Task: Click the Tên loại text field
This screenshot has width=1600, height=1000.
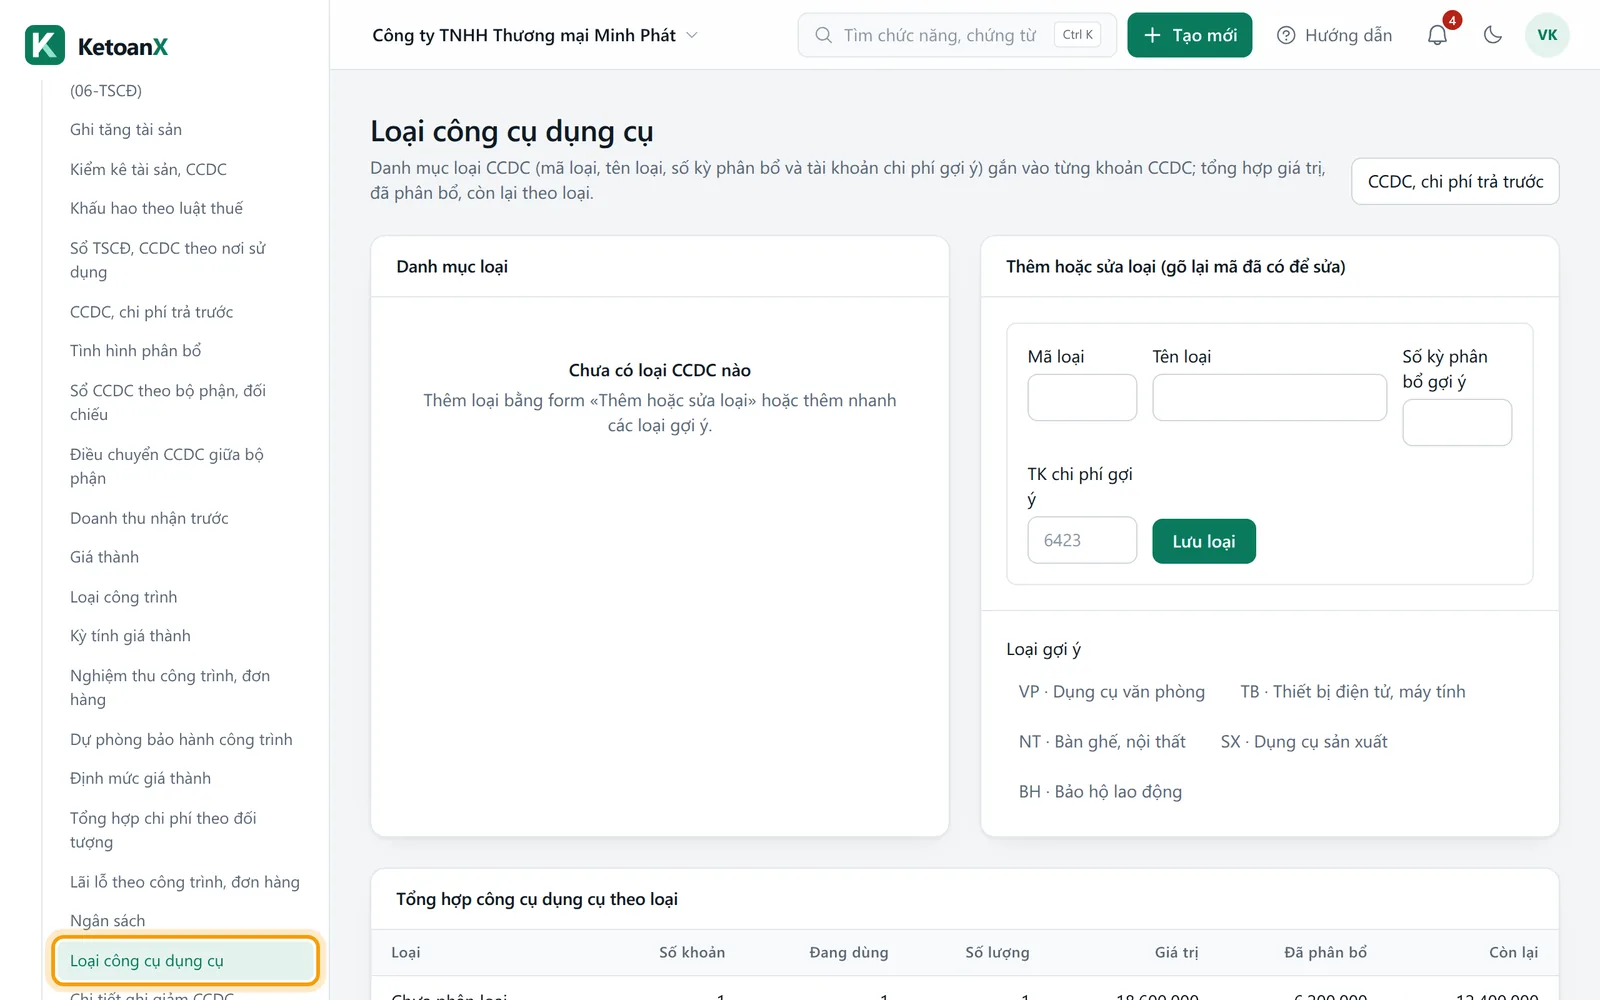Action: tap(1269, 397)
